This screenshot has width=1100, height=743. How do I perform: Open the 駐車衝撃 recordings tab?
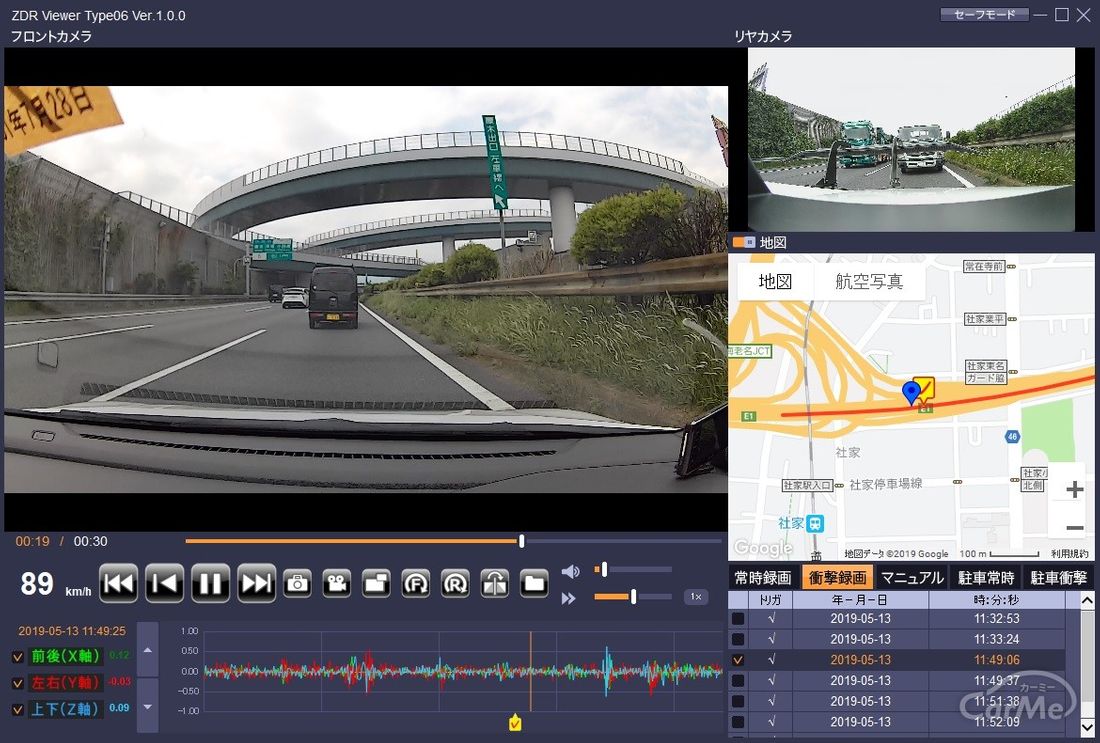(1059, 578)
